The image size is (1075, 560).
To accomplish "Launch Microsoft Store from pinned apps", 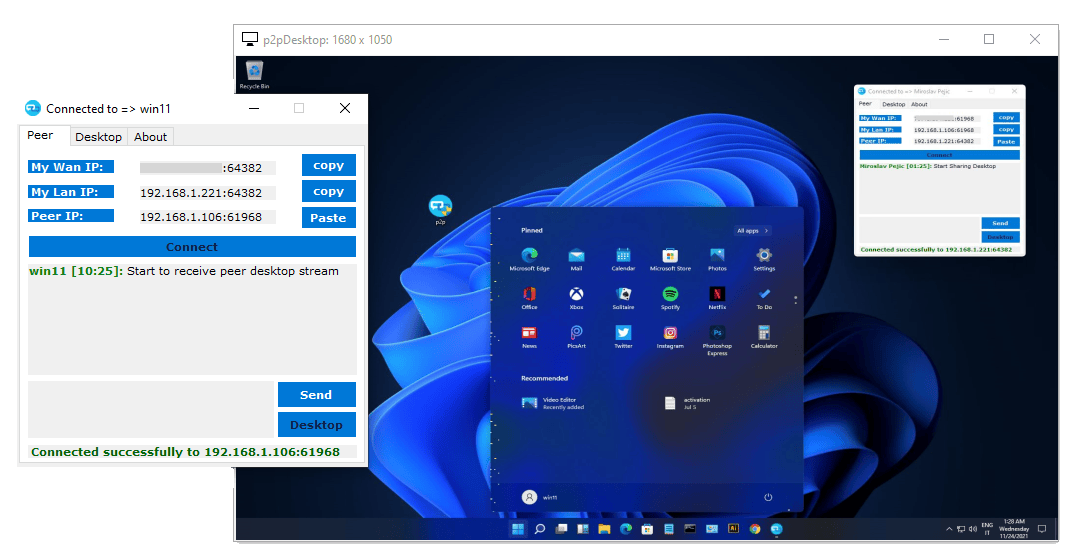I will click(x=671, y=260).
